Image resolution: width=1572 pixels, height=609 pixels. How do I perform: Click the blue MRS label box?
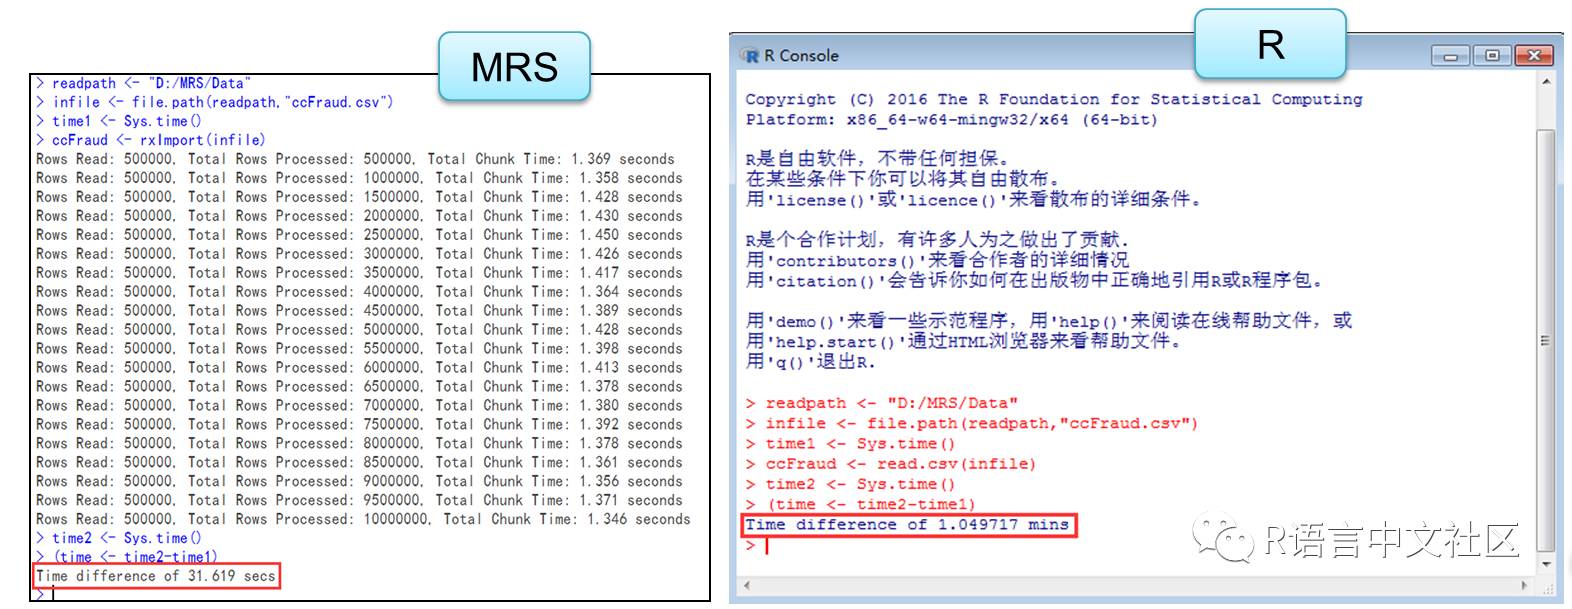pyautogui.click(x=514, y=67)
